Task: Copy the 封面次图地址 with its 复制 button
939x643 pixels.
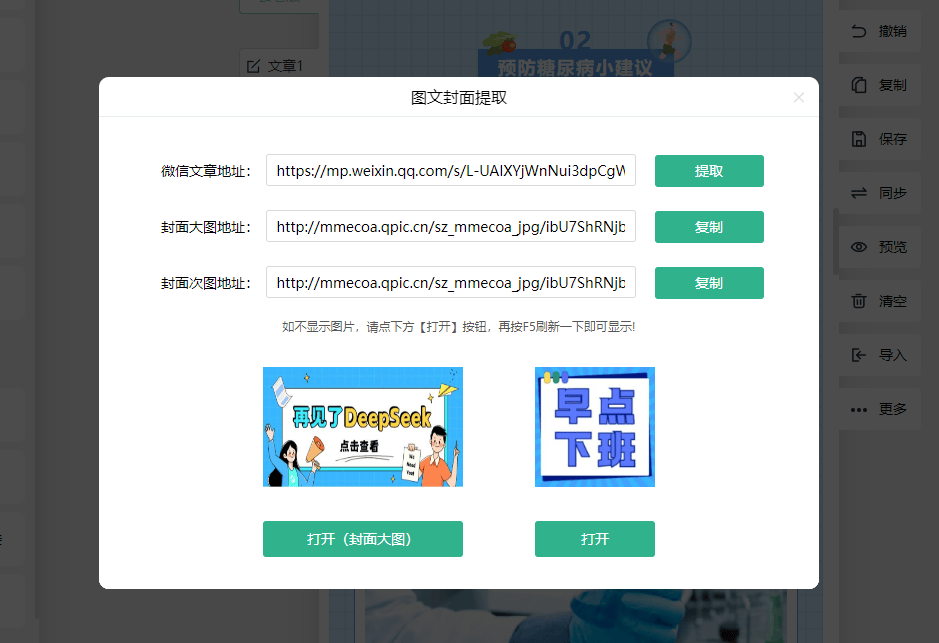Action: click(x=709, y=283)
